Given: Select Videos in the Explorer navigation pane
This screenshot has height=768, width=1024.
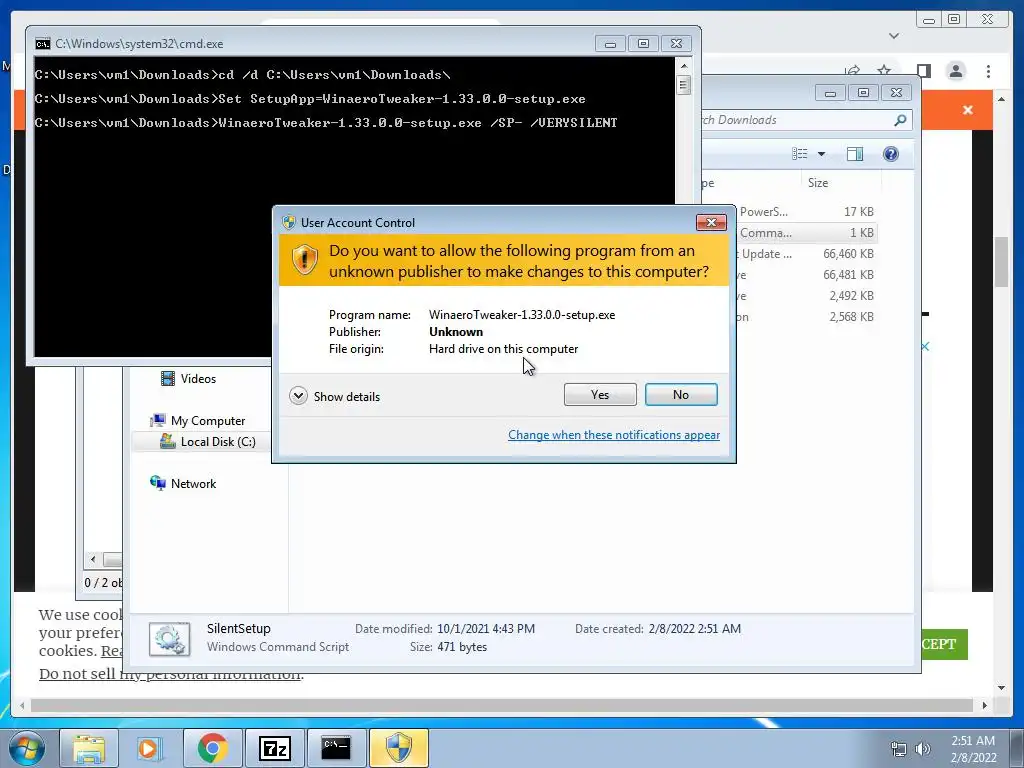Looking at the screenshot, I should click(x=198, y=379).
